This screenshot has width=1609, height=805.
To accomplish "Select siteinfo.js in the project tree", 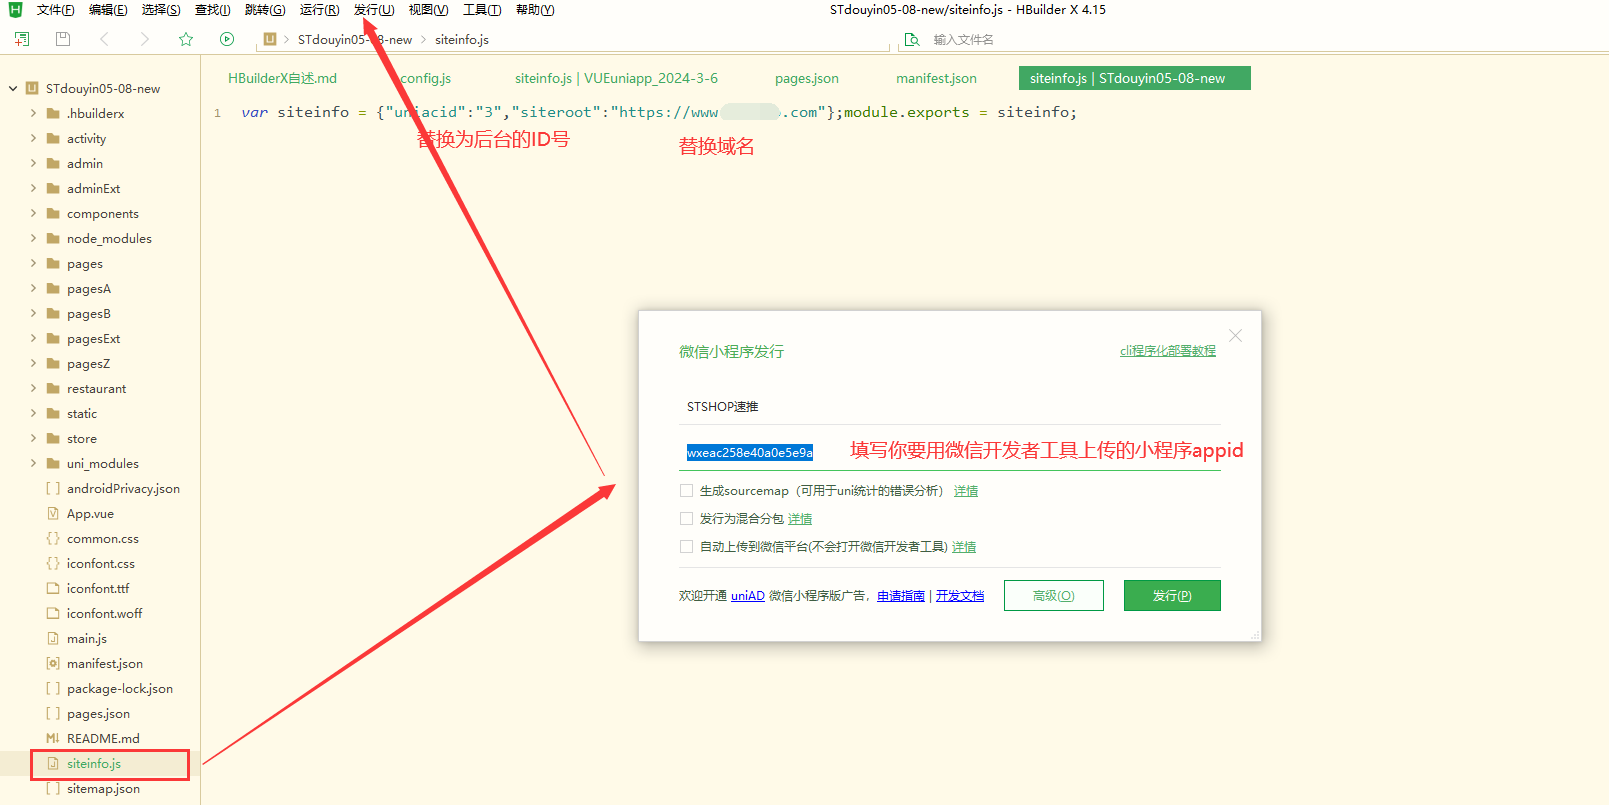I will (x=94, y=763).
